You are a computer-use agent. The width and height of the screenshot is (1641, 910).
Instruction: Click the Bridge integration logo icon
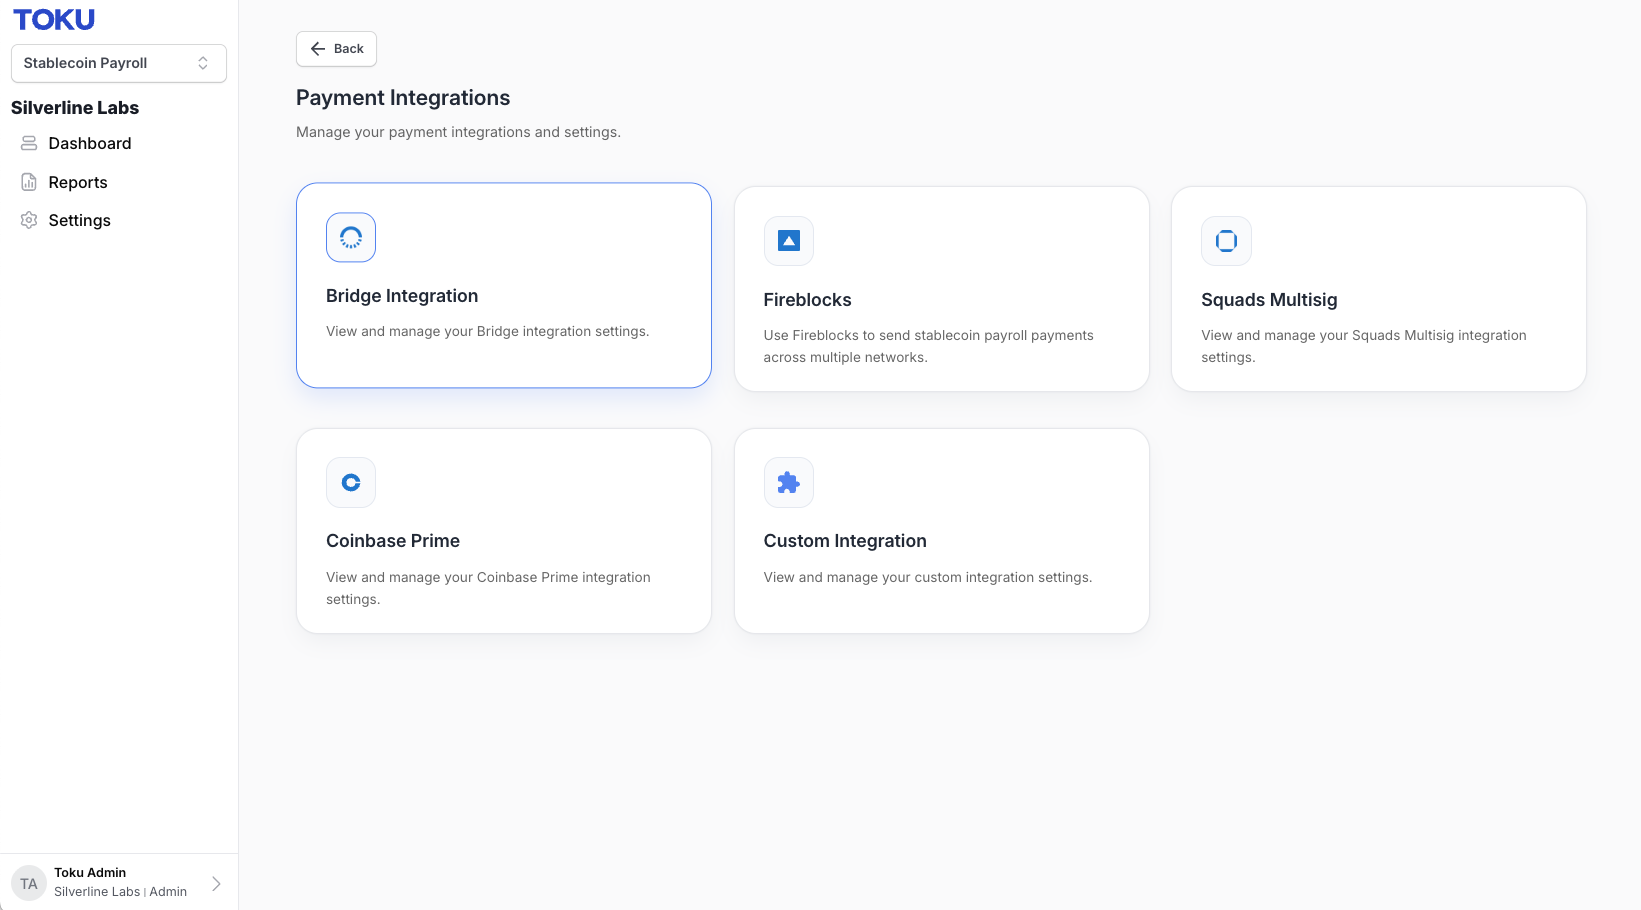[351, 237]
